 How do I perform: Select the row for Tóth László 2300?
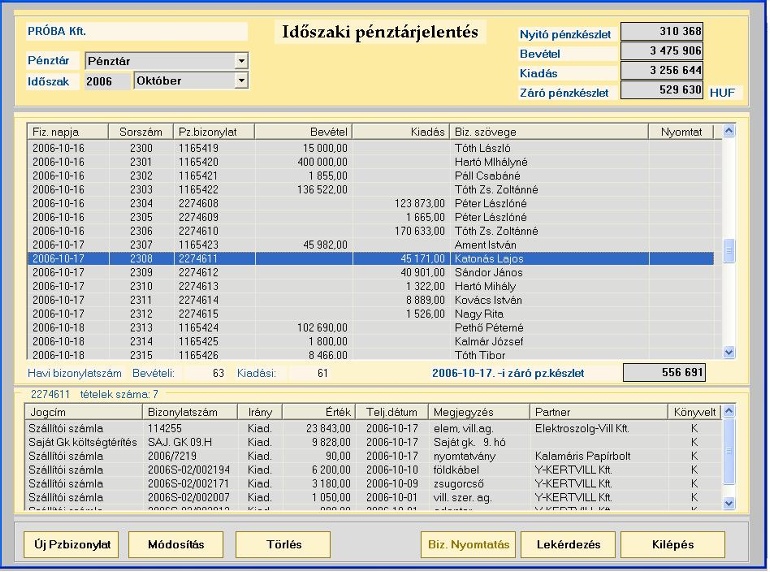point(371,148)
